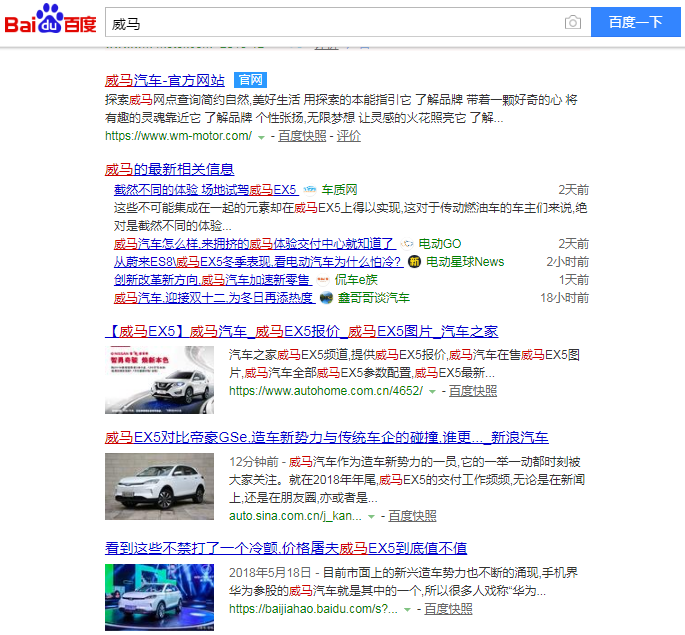Click 电动GO source icon
The image size is (685, 635).
coord(407,244)
